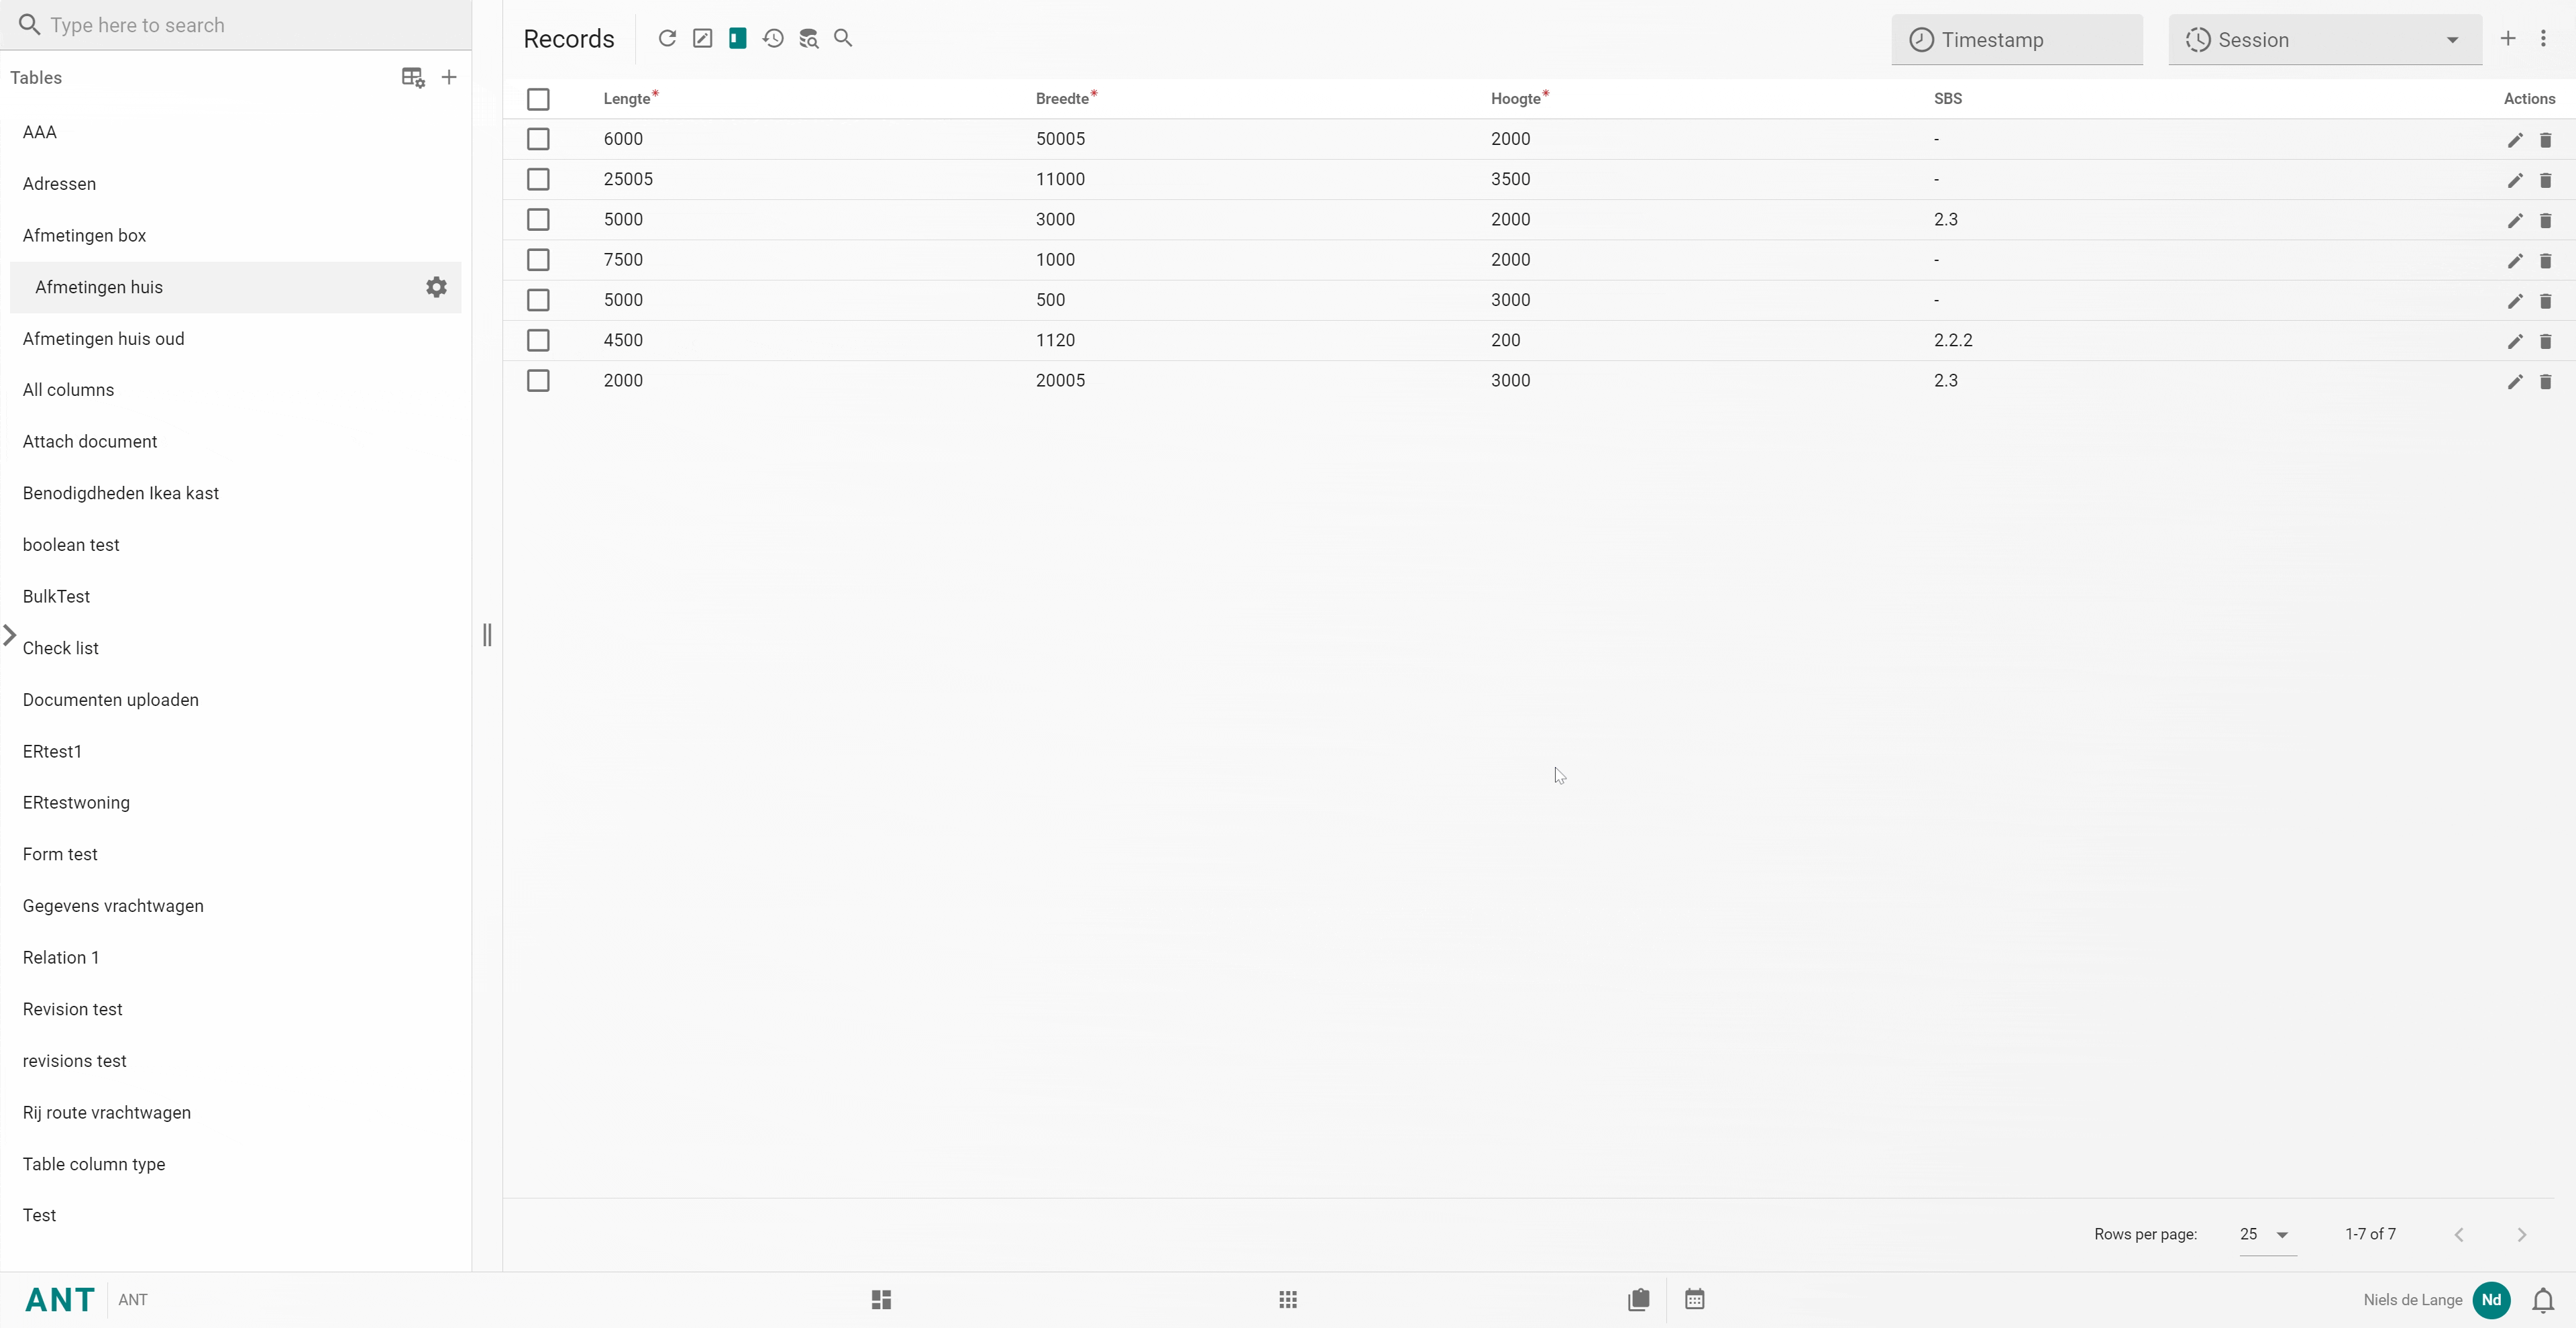Click the refresh records icon
Screen dimensions: 2576x1328
667,38
